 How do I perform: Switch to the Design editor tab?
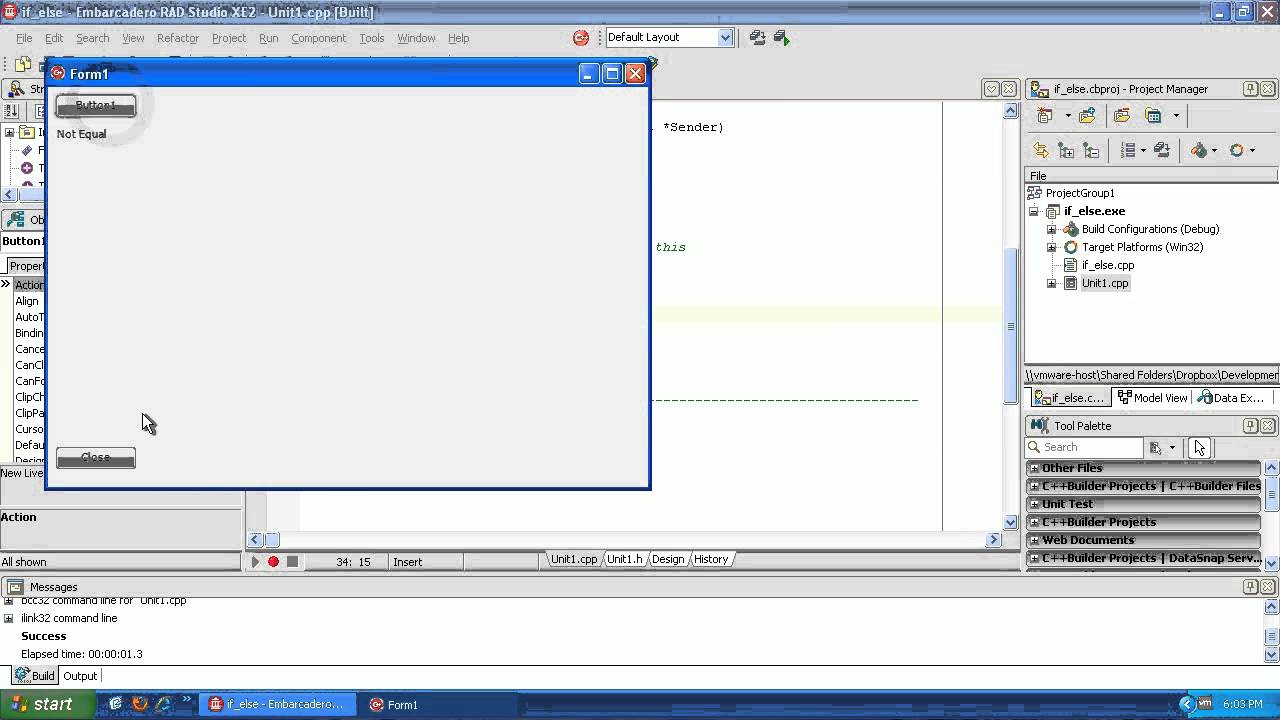(x=668, y=559)
